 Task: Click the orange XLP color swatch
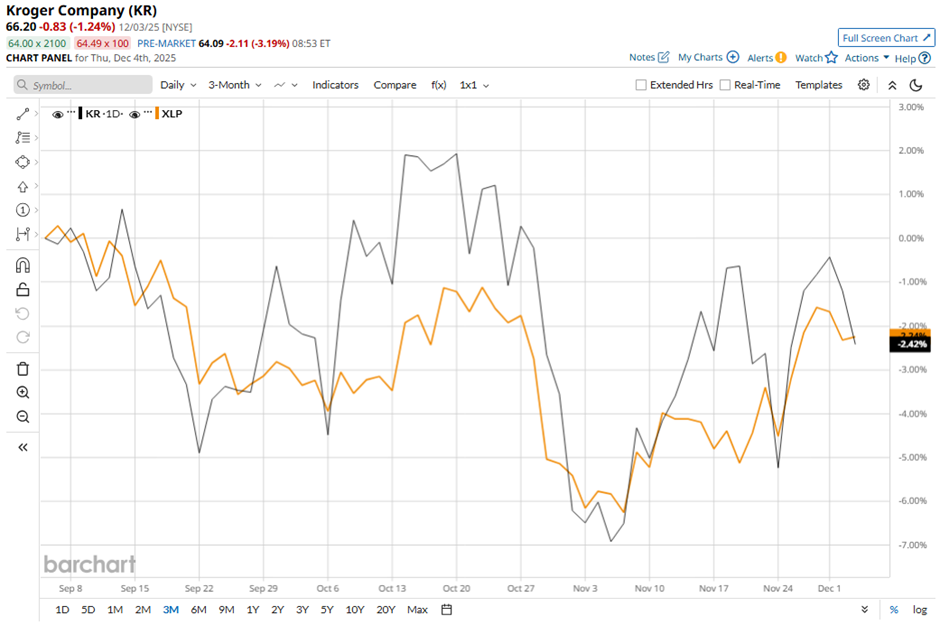(157, 113)
